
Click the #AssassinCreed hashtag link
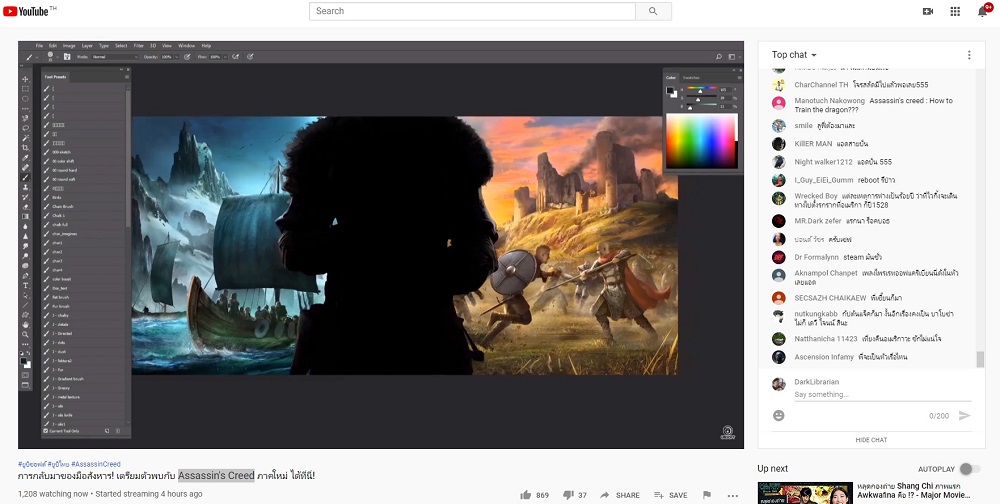pyautogui.click(x=96, y=464)
